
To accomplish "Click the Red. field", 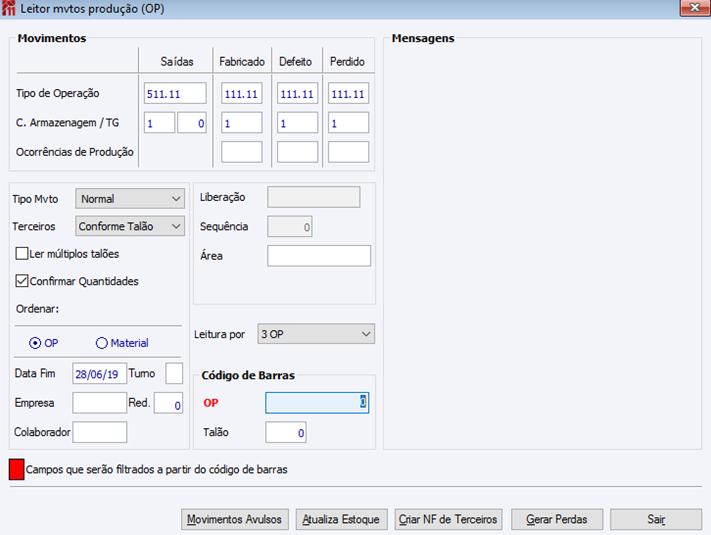I will (x=168, y=403).
